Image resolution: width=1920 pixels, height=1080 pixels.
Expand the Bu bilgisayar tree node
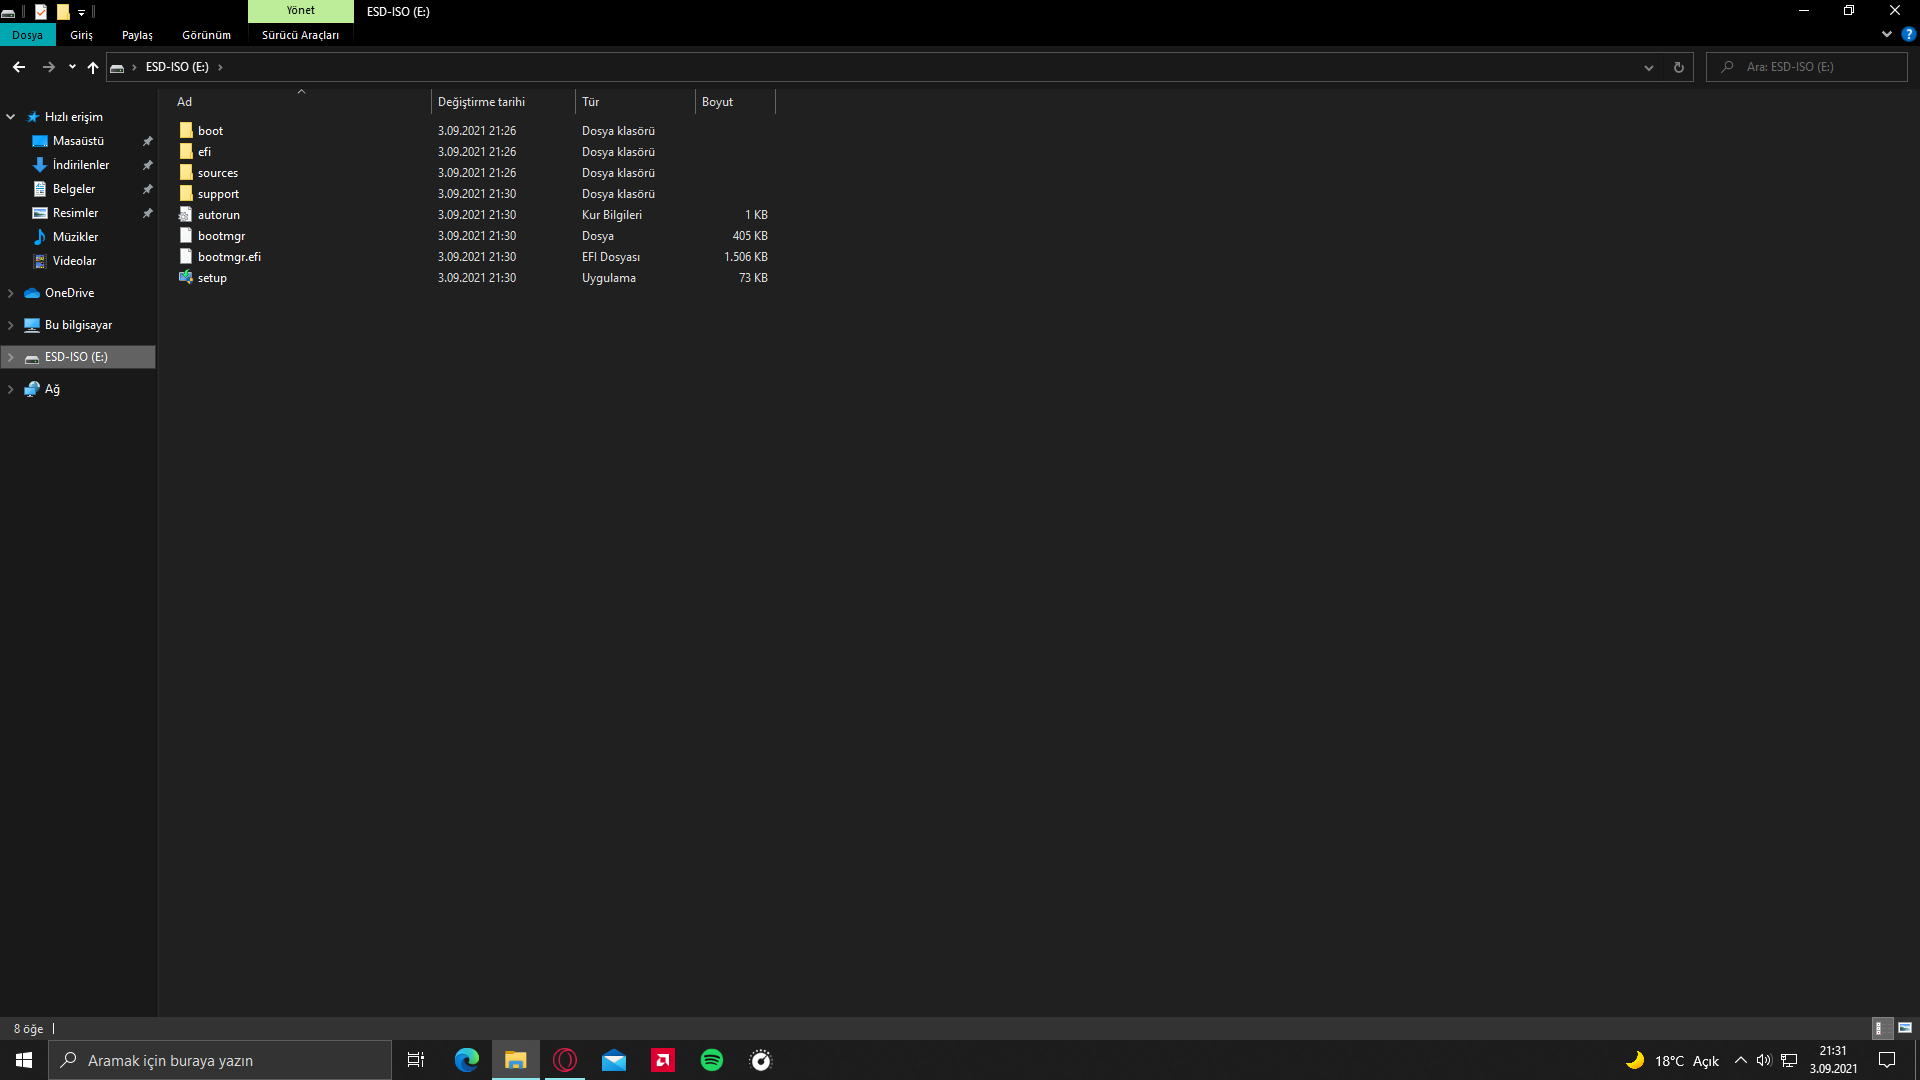[10, 325]
